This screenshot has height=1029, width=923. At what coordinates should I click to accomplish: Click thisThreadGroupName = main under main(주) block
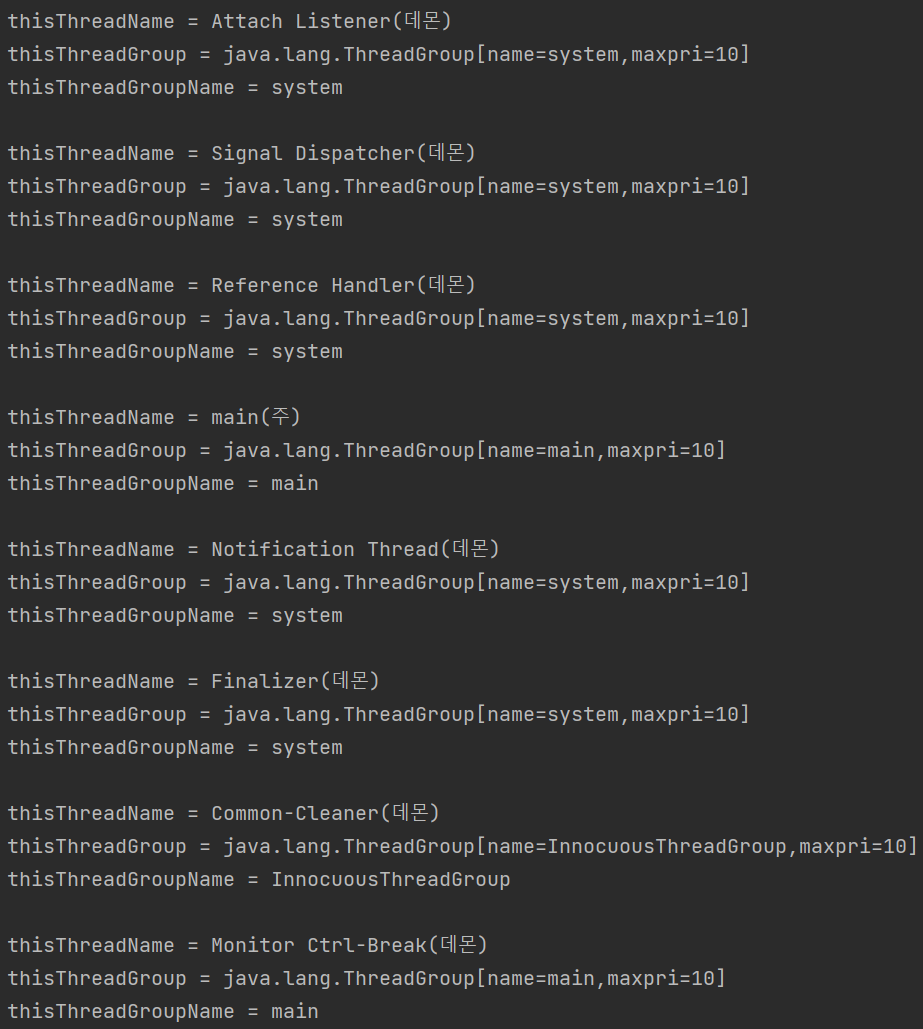pos(163,483)
